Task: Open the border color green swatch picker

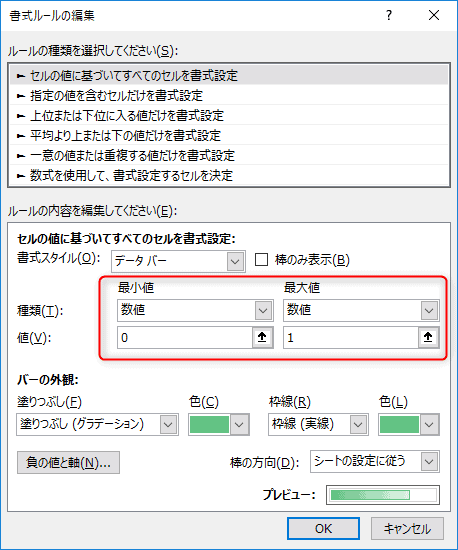Action: point(409,424)
